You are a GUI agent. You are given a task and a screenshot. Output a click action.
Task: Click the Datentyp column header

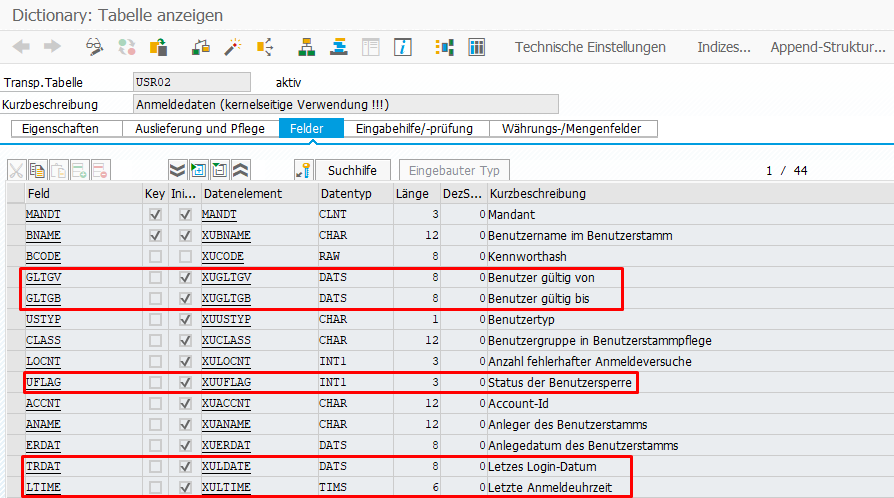(x=355, y=193)
